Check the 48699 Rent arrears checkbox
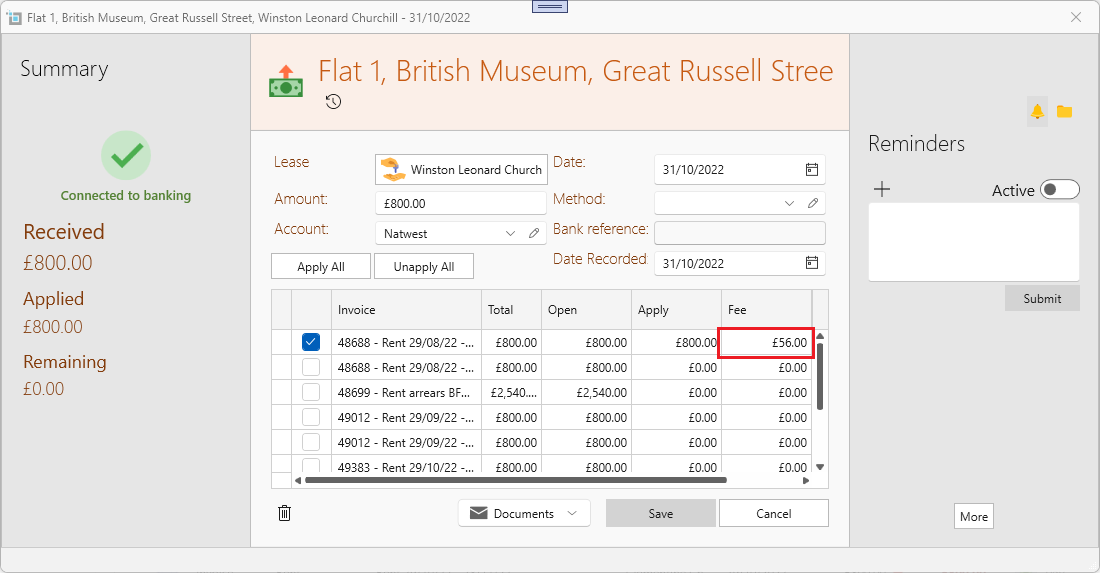Viewport: 1100px width, 573px height. coord(311,392)
